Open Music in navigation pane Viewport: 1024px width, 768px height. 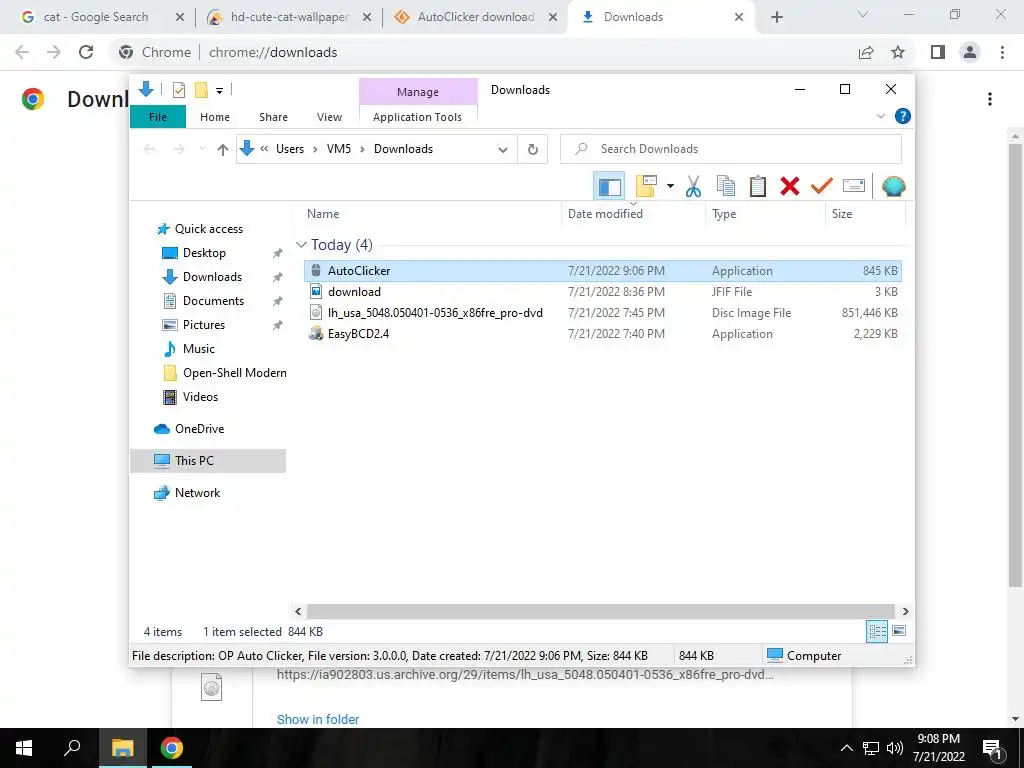pyautogui.click(x=198, y=349)
